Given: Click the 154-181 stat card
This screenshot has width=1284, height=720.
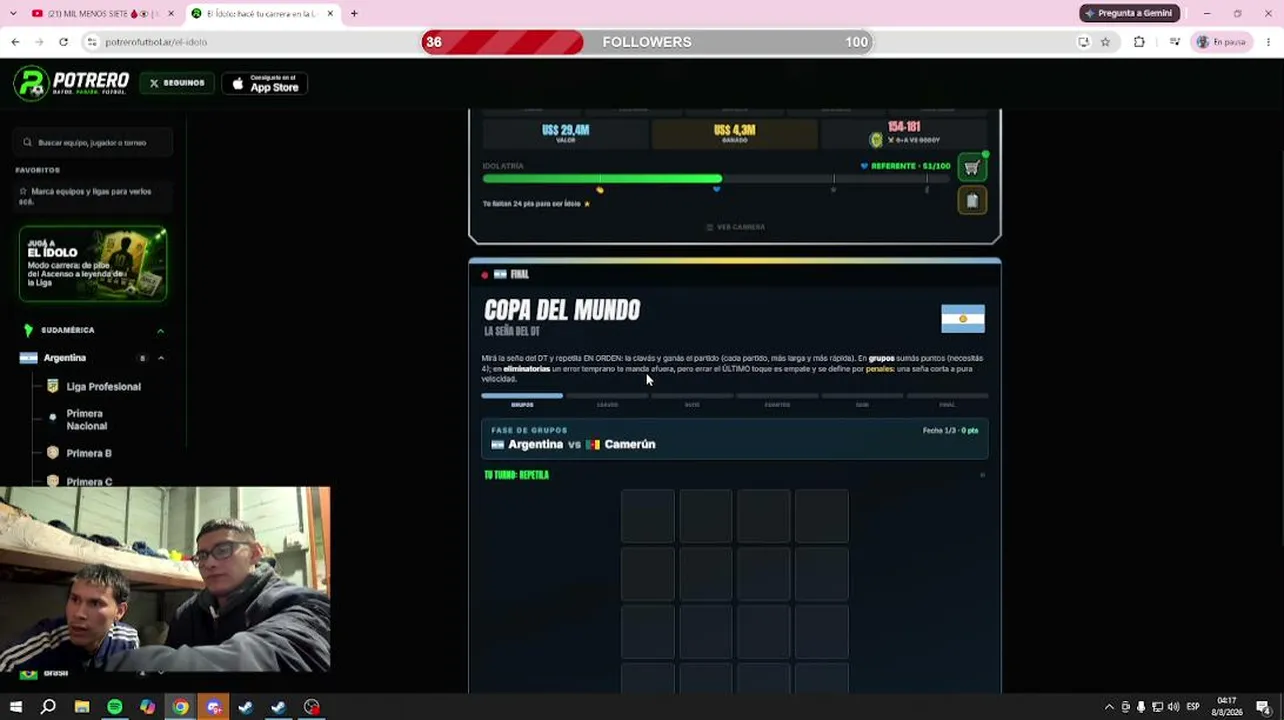Looking at the screenshot, I should 903,134.
